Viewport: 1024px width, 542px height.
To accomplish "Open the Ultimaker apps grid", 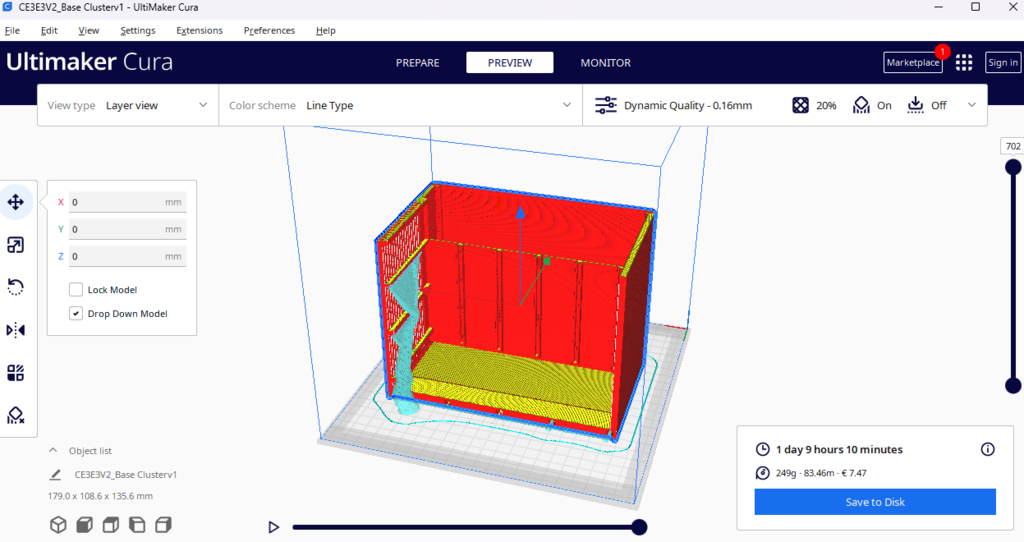I will 964,62.
